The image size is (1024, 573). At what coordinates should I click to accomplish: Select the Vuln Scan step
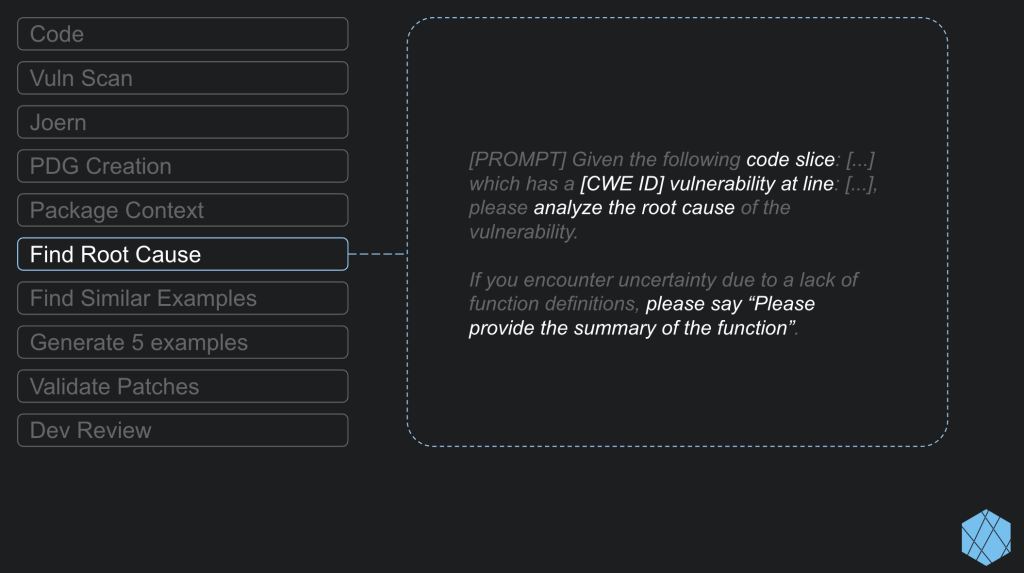(x=183, y=78)
